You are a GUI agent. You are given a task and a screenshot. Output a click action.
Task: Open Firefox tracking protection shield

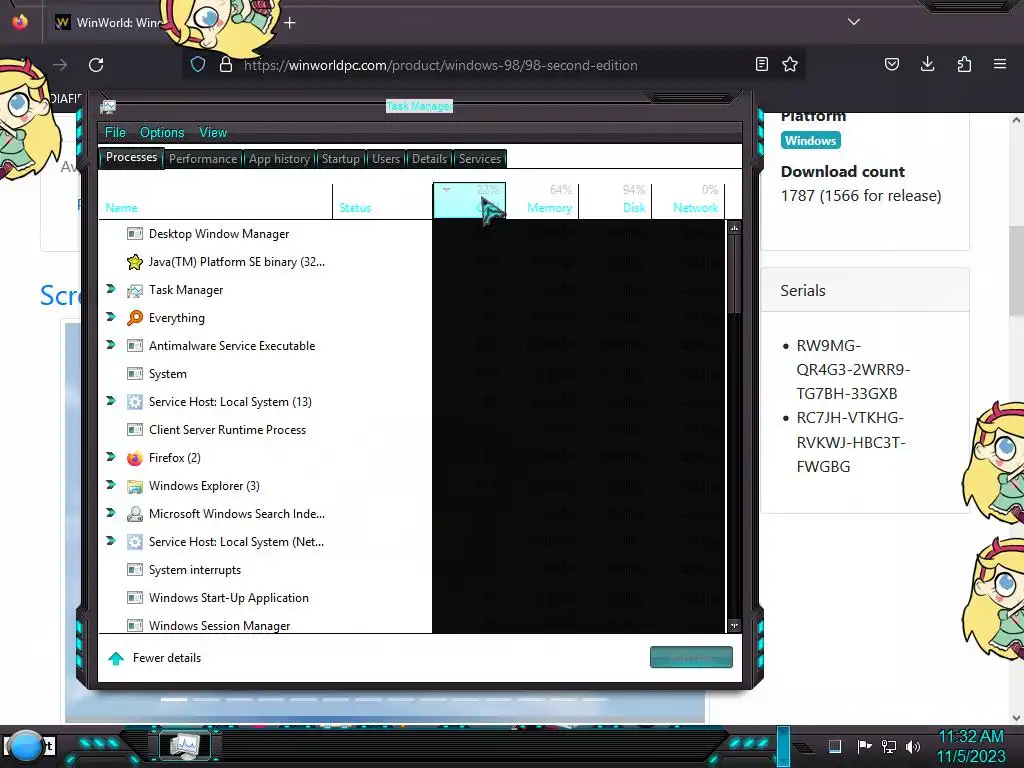[198, 65]
